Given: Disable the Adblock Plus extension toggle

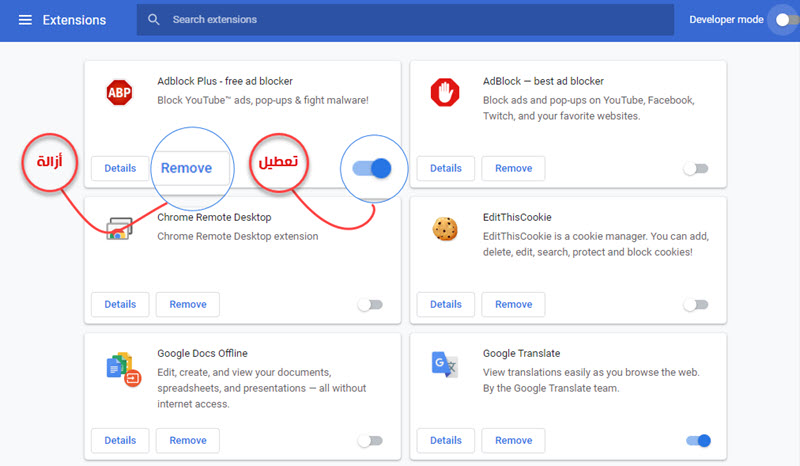Looking at the screenshot, I should (372, 168).
